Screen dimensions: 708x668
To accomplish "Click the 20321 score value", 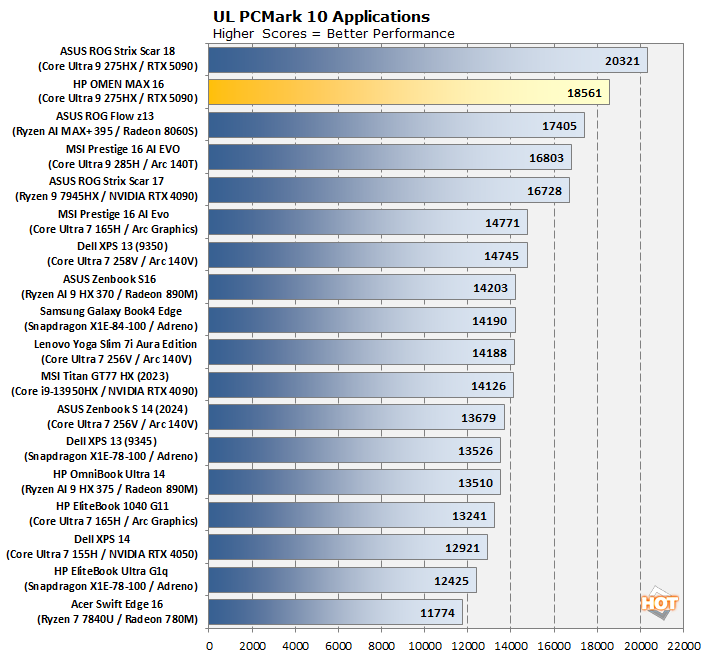I will pos(622,61).
